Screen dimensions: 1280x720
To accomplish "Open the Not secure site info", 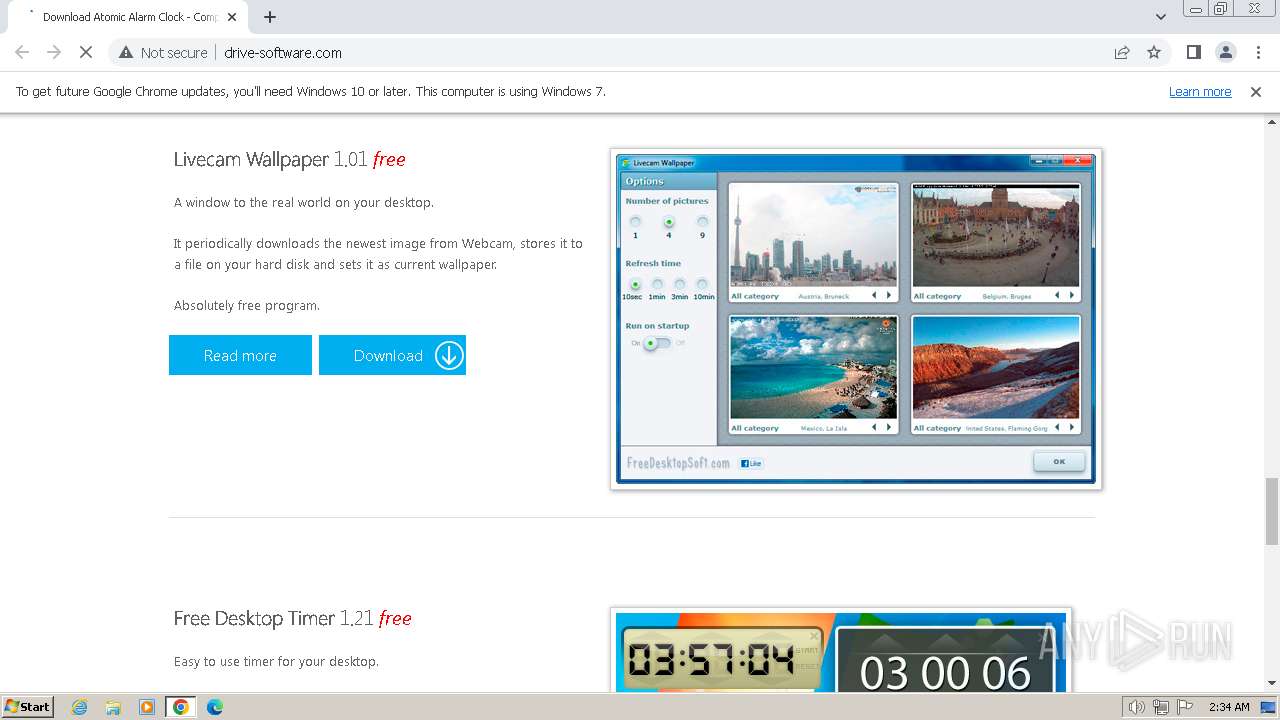I will coord(163,52).
